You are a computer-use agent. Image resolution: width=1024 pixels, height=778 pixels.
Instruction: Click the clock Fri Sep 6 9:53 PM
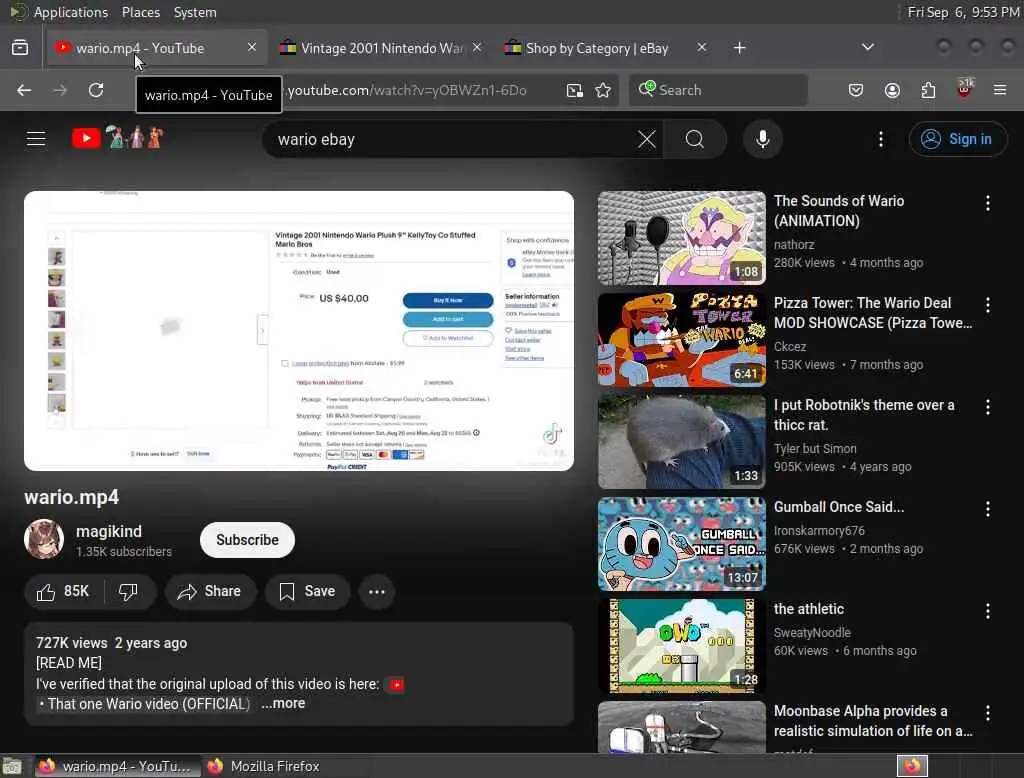[x=963, y=12]
